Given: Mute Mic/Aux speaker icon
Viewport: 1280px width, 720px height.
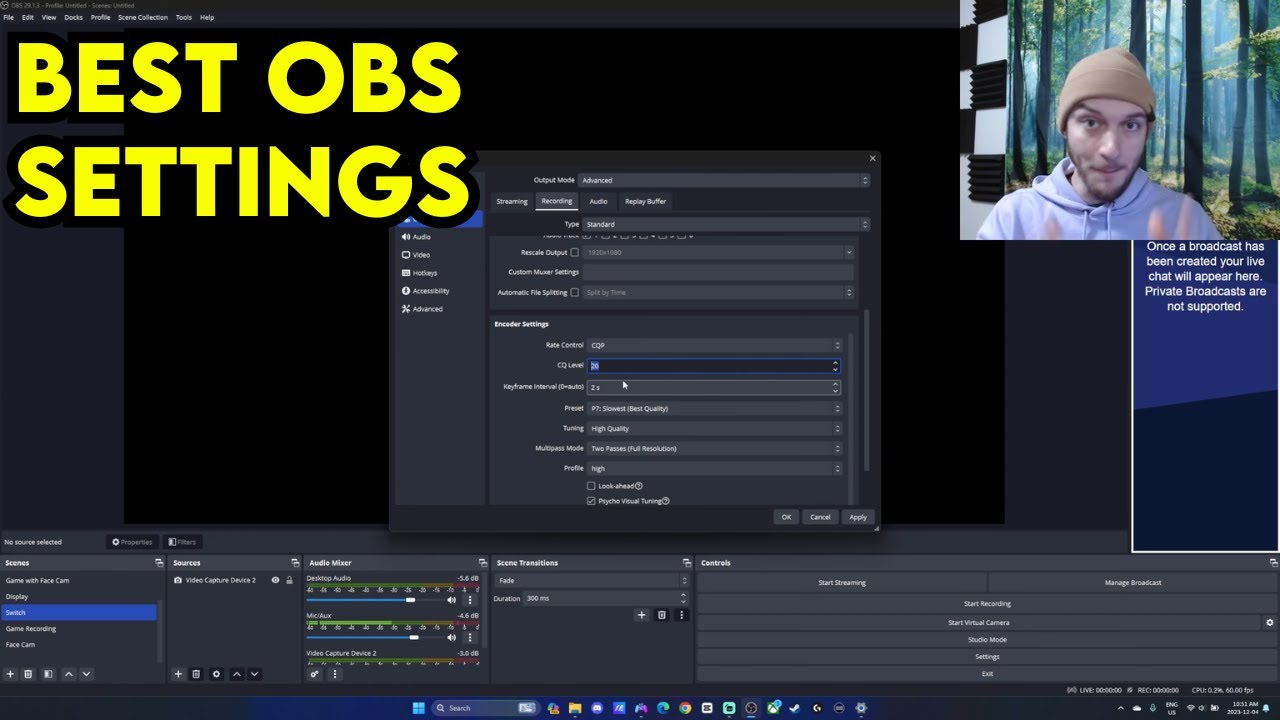Looking at the screenshot, I should [x=451, y=637].
